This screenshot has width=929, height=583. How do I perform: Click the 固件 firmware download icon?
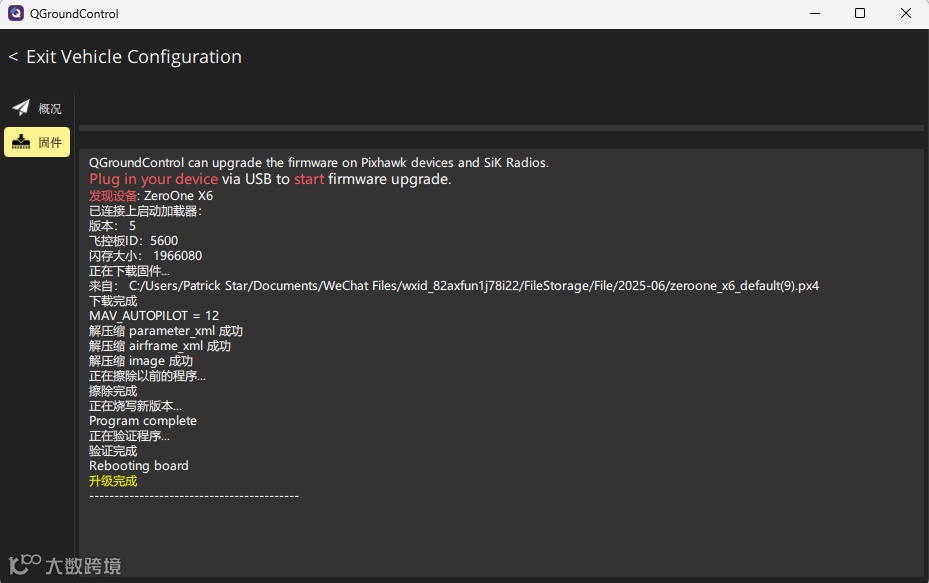click(21, 142)
